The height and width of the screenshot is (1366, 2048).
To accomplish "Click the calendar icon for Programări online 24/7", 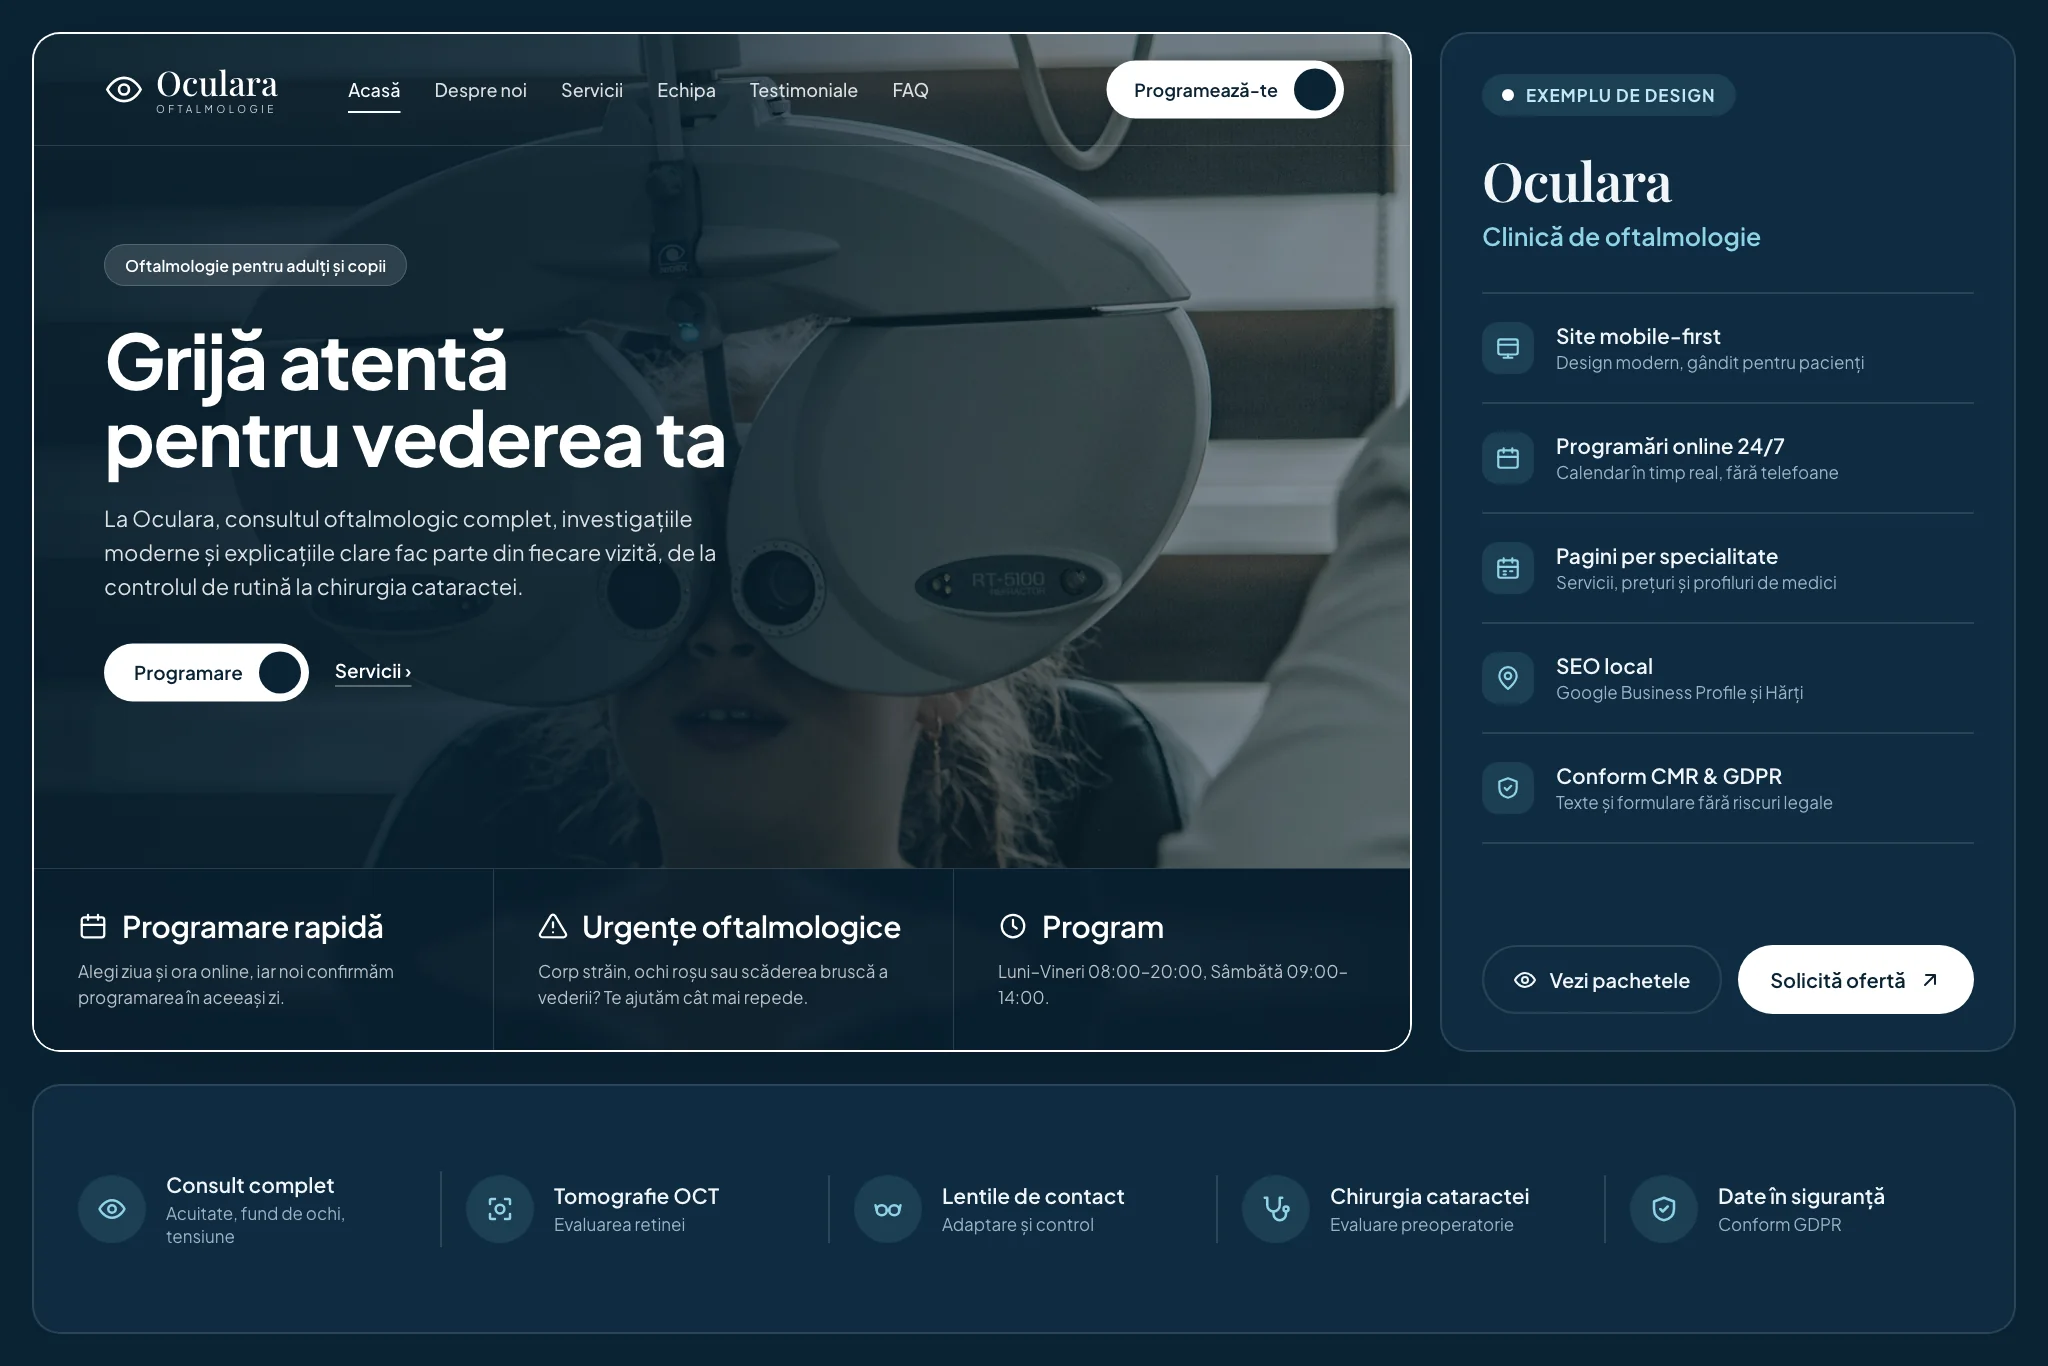I will pyautogui.click(x=1508, y=458).
